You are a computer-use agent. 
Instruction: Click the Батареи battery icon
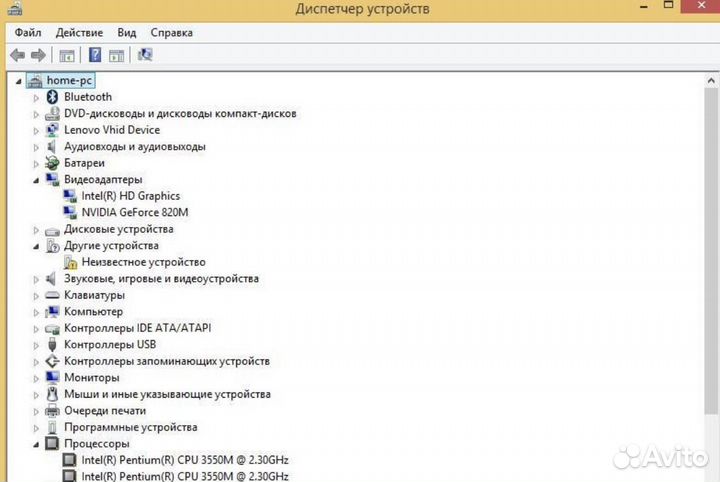(52, 163)
